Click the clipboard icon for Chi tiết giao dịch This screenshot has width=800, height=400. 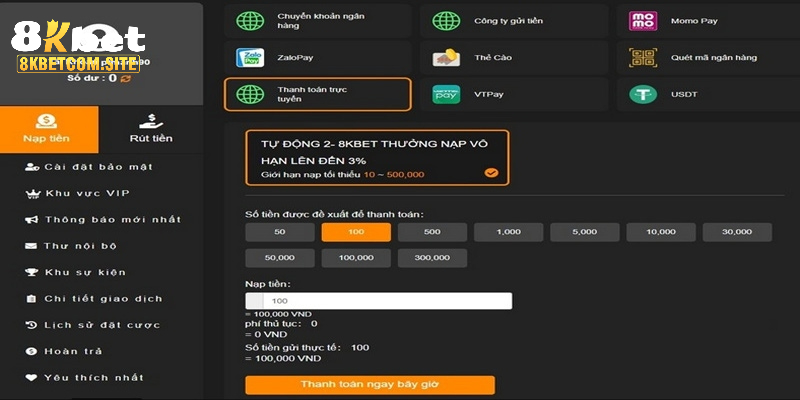tap(31, 299)
